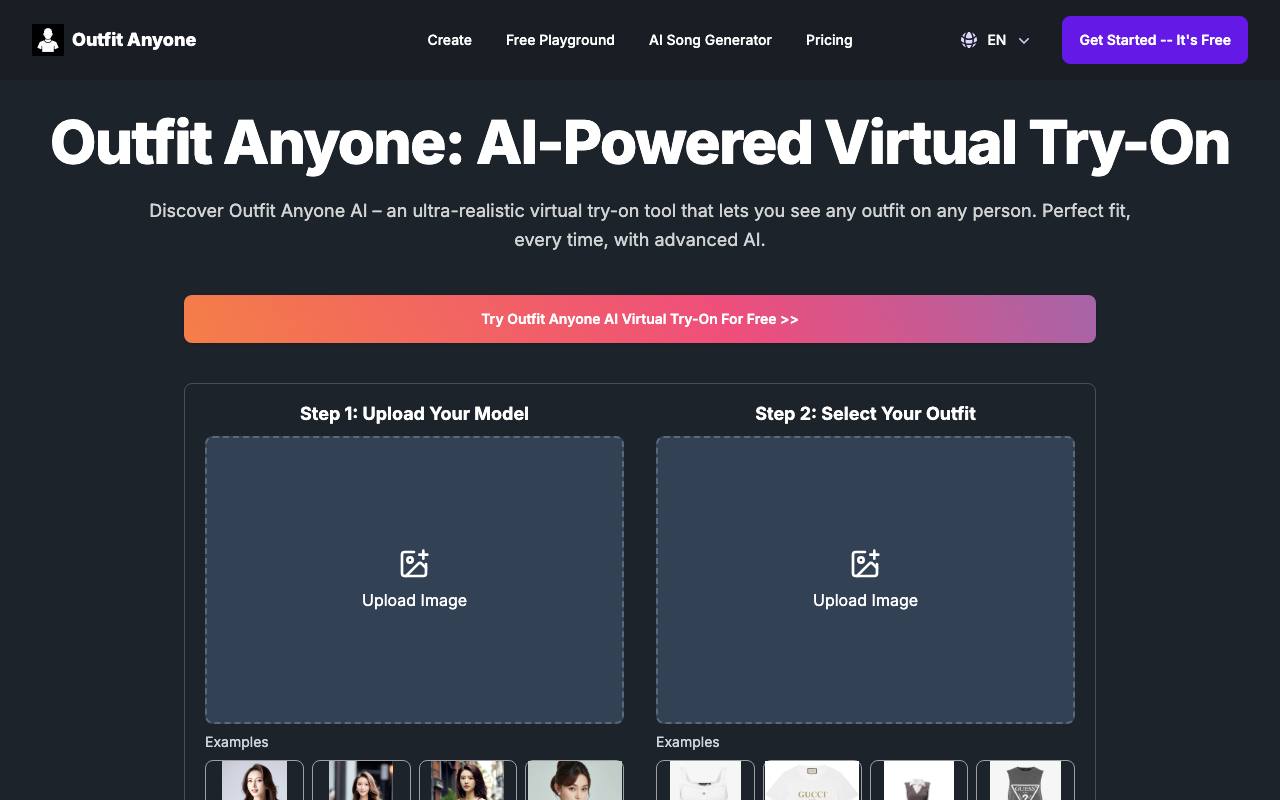Click the image-plus icon in Step 1
Image resolution: width=1280 pixels, height=800 pixels.
(x=414, y=563)
